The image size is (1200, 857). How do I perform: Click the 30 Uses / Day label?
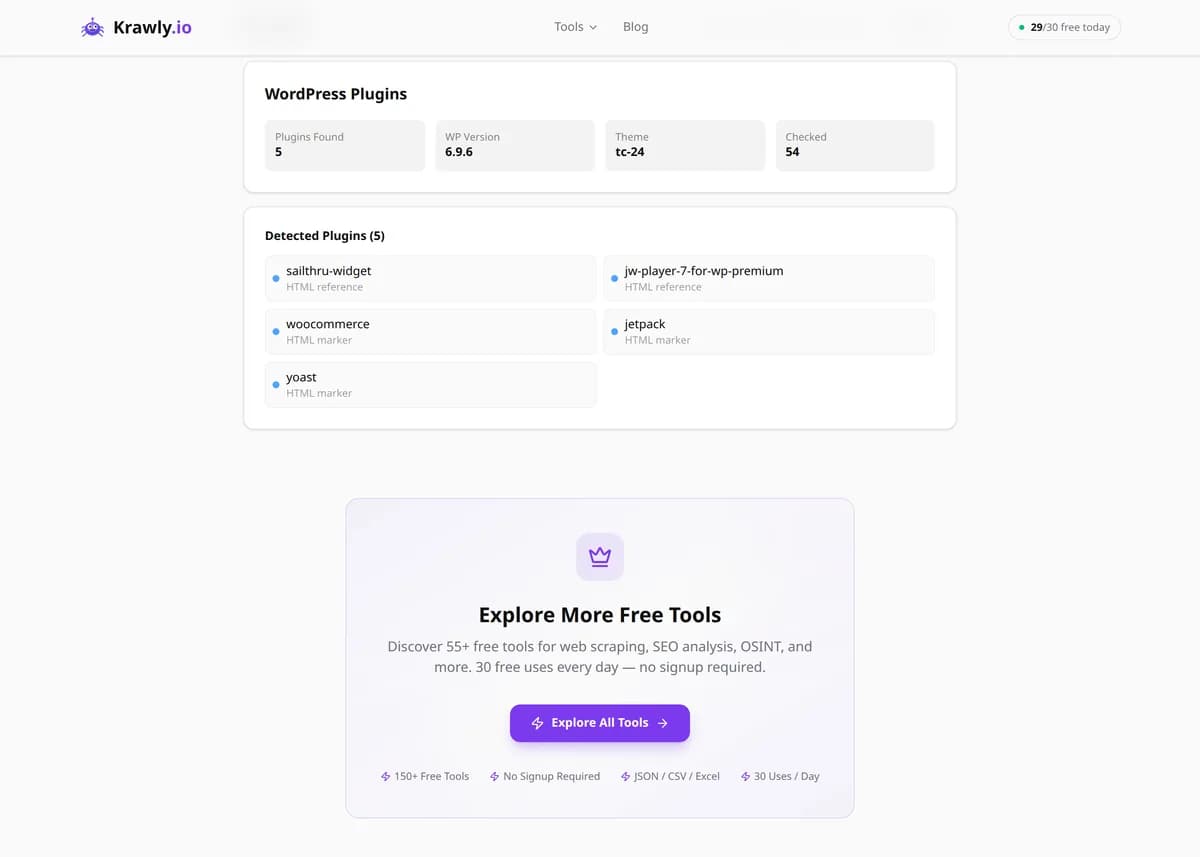coord(787,776)
